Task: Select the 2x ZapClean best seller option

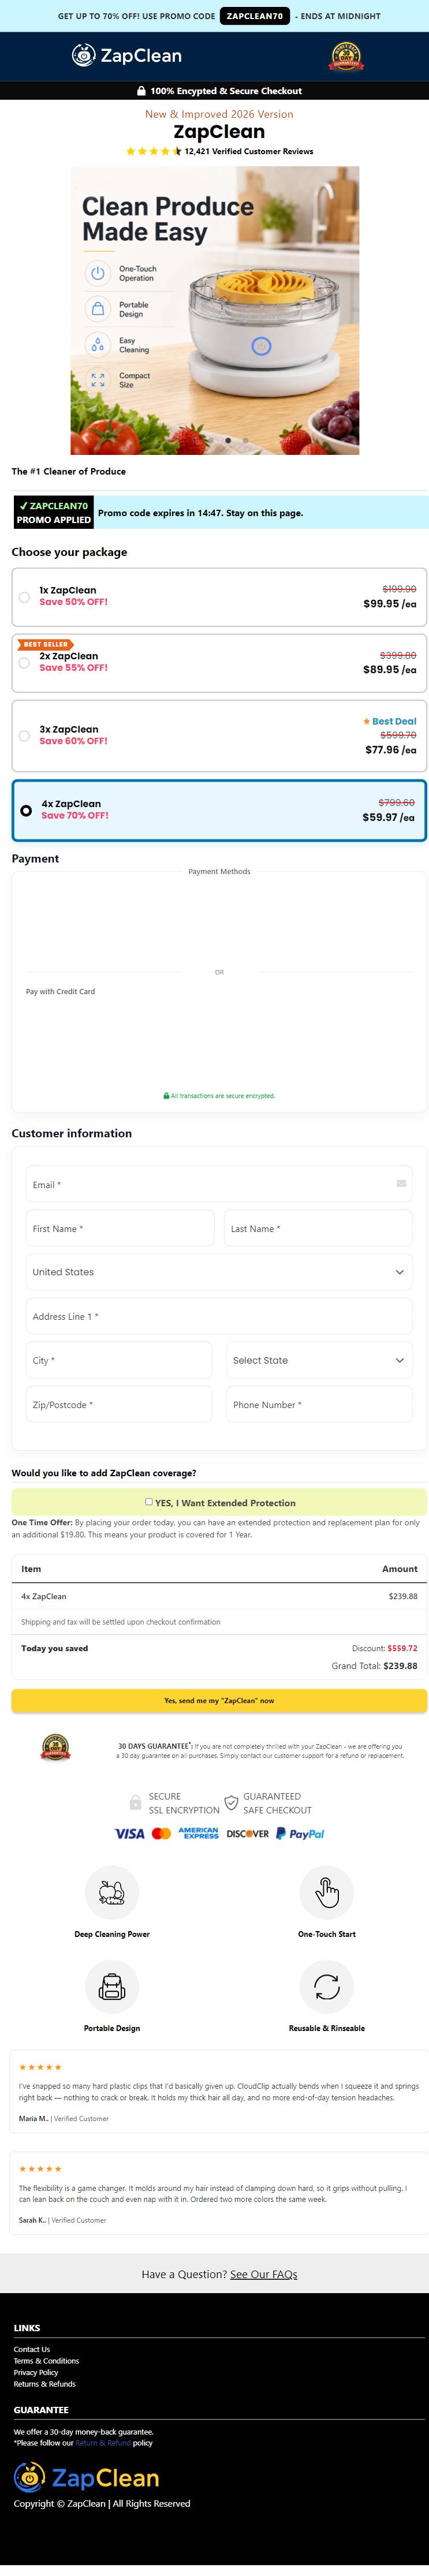Action: point(24,663)
